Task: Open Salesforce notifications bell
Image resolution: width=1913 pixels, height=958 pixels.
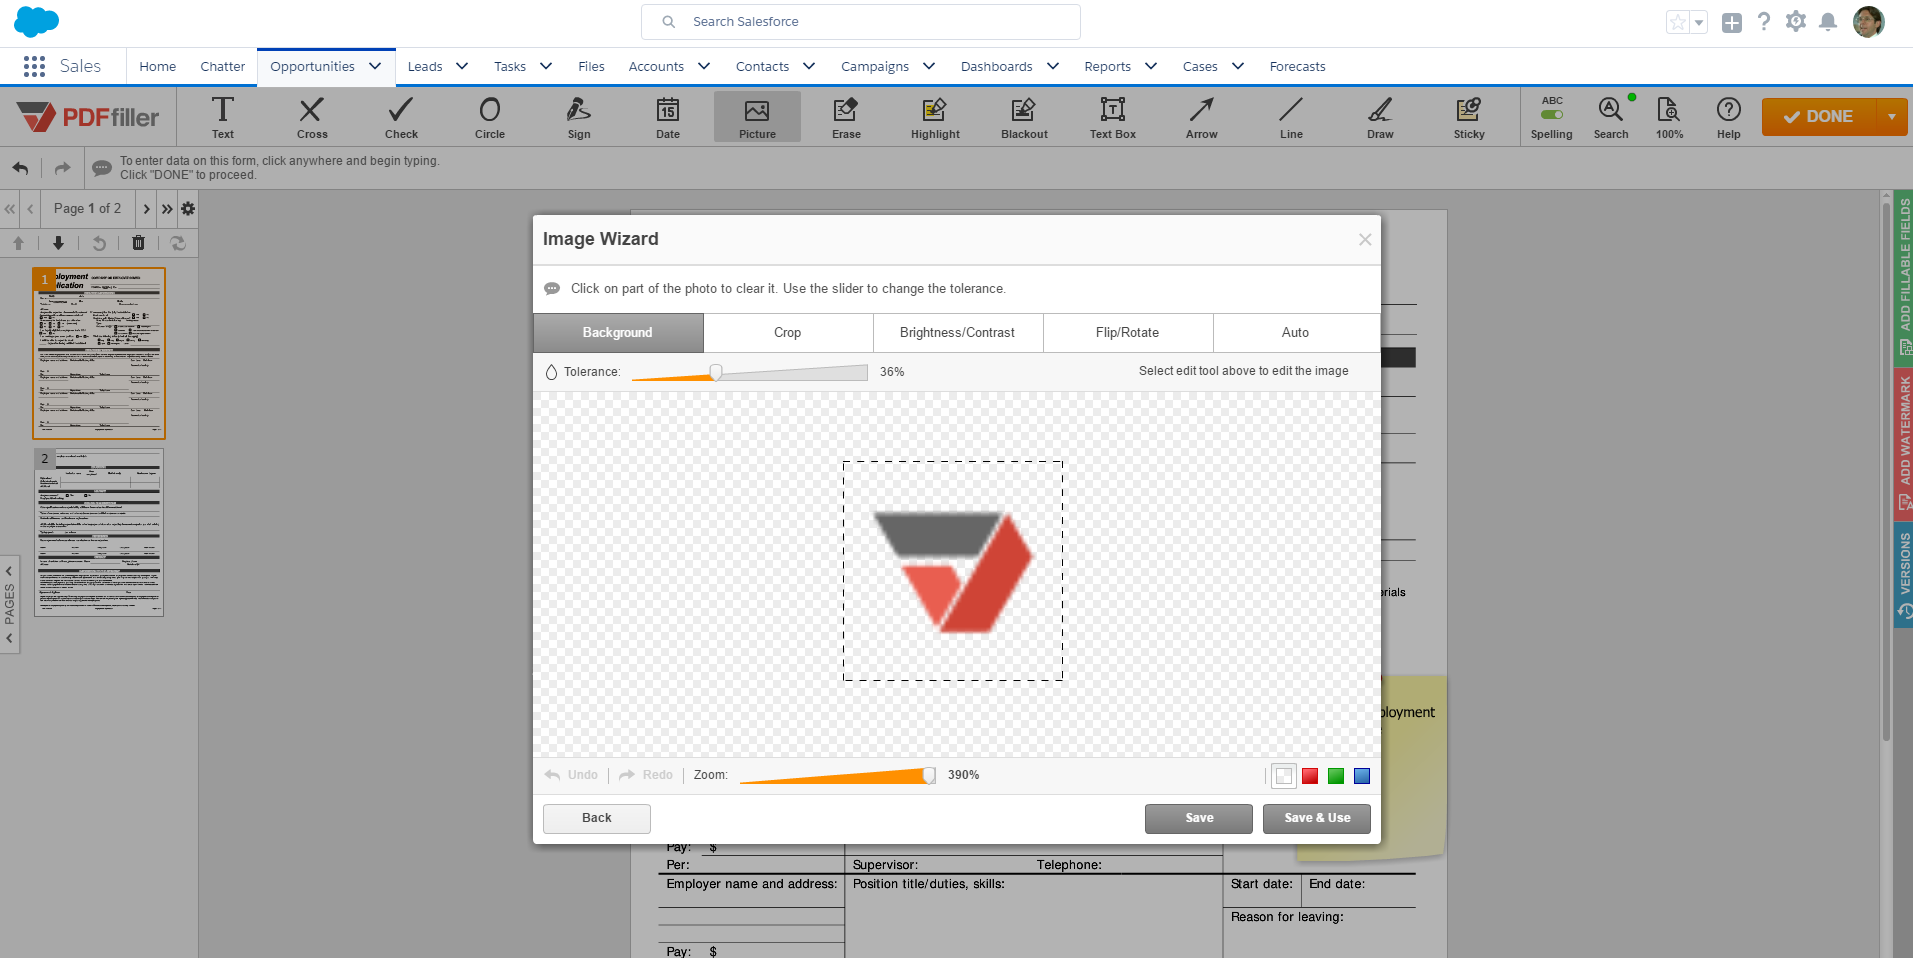Action: [1827, 22]
